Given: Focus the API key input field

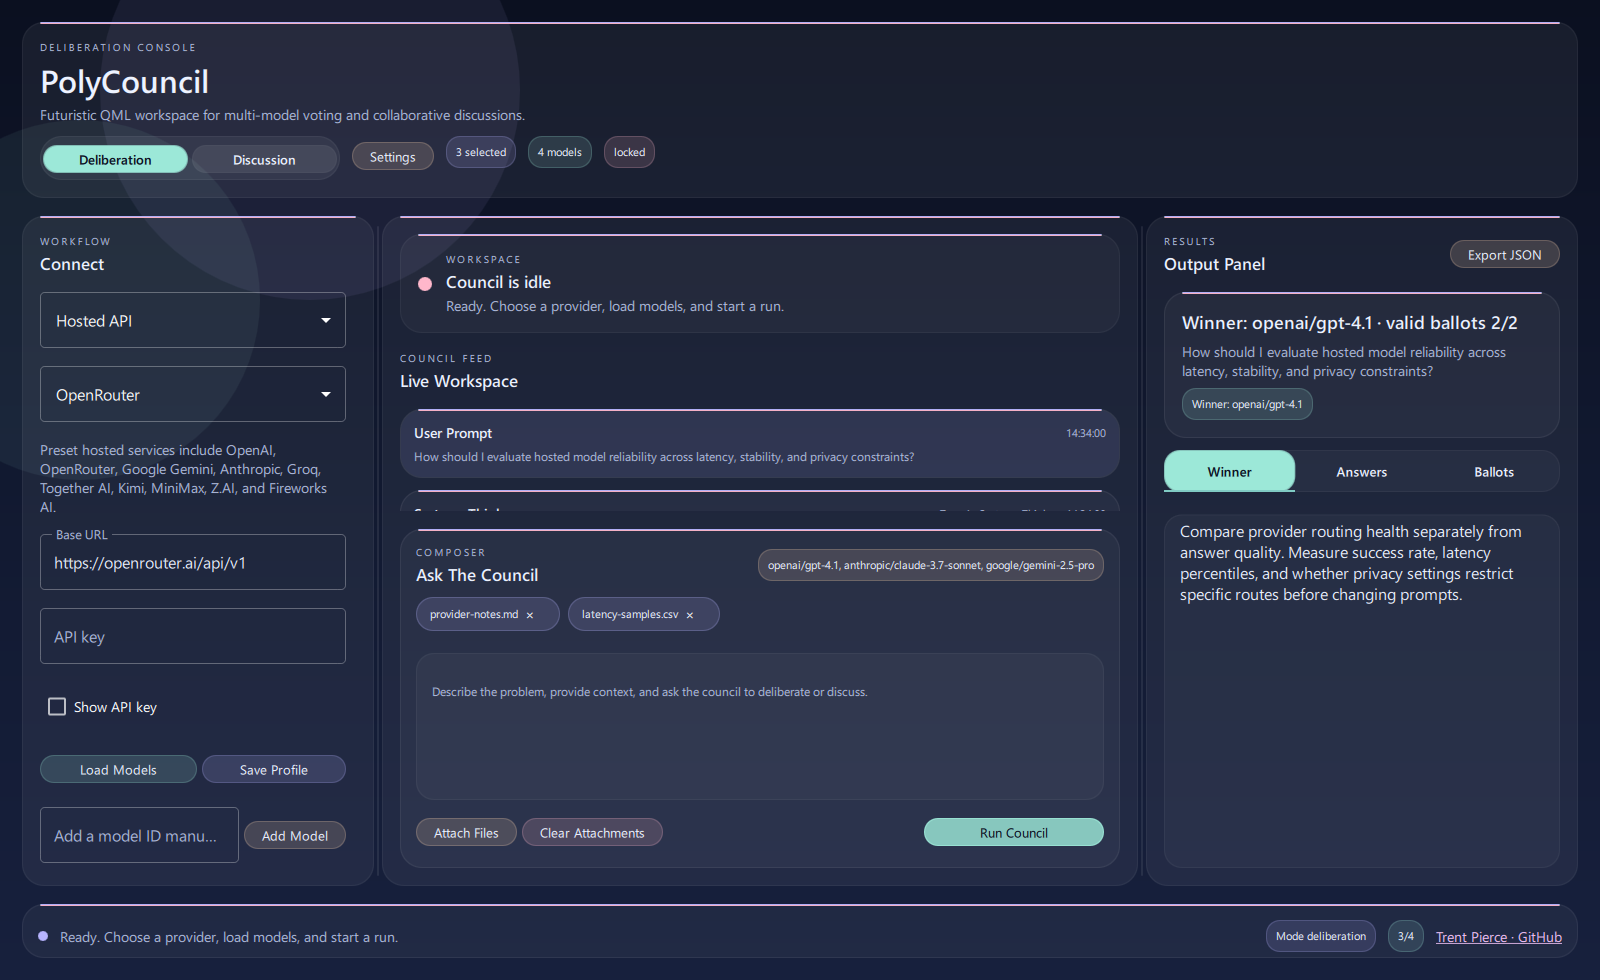Looking at the screenshot, I should (x=193, y=636).
